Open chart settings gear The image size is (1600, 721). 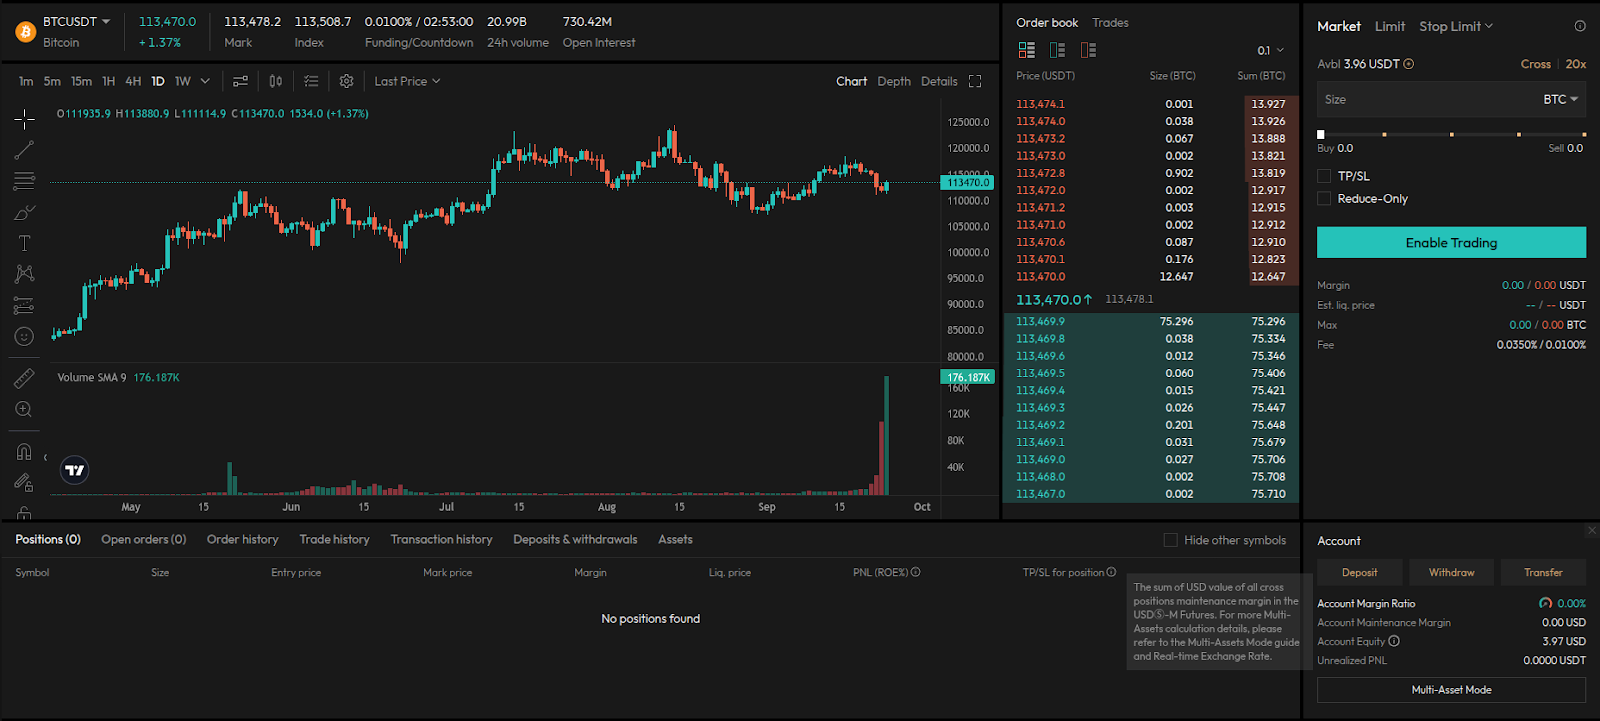click(346, 81)
